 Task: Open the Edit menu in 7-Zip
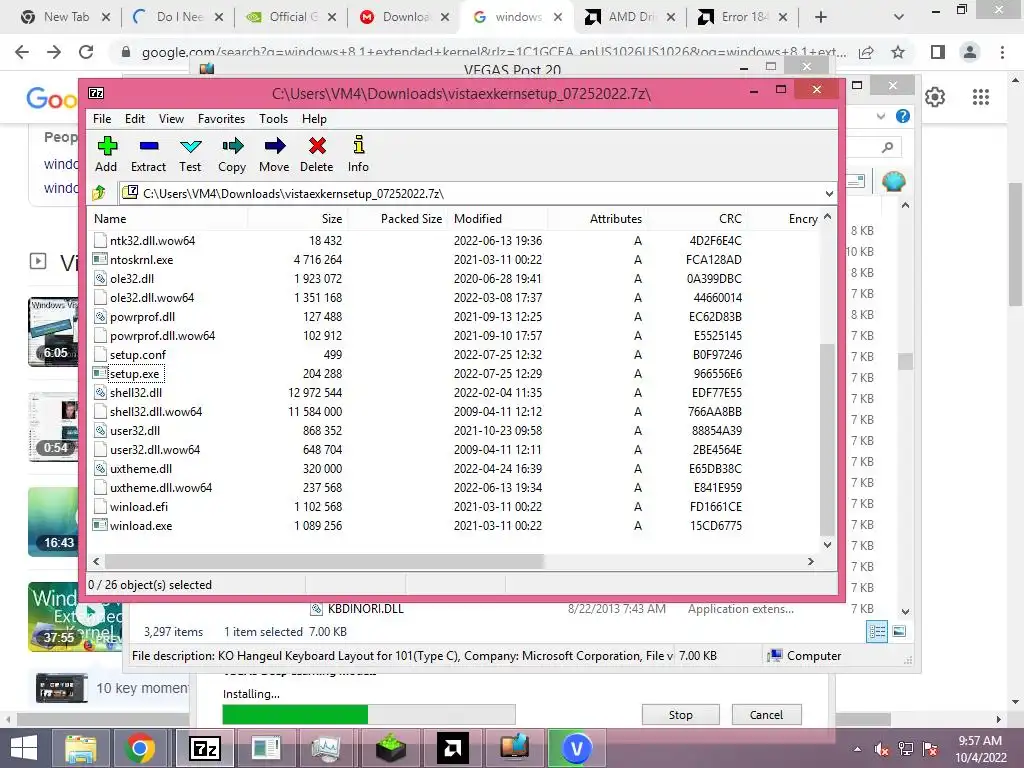(x=135, y=119)
